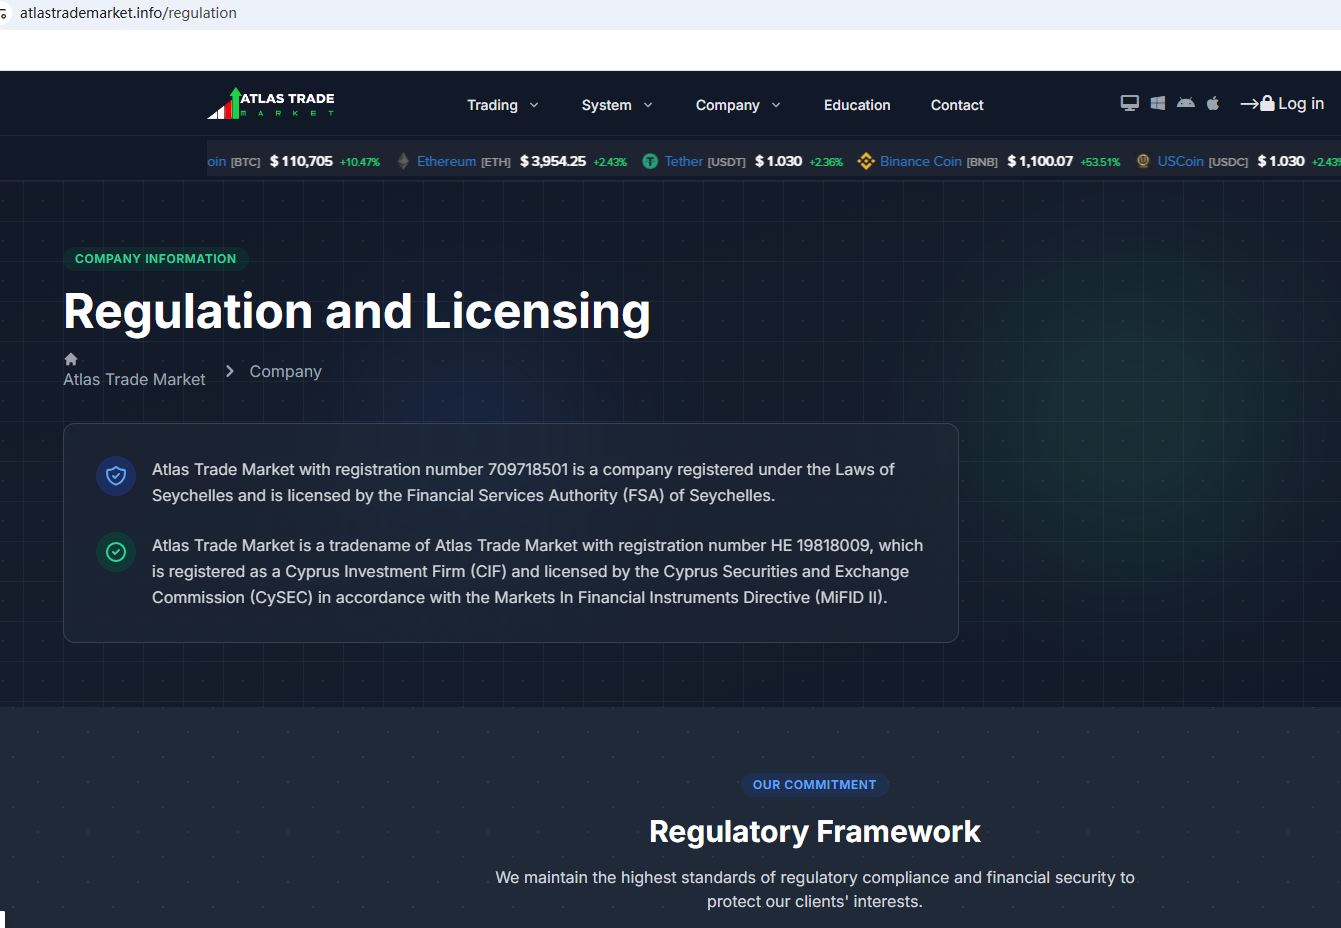The height and width of the screenshot is (928, 1341).
Task: Click the desktop monitor platform icon
Action: point(1129,103)
